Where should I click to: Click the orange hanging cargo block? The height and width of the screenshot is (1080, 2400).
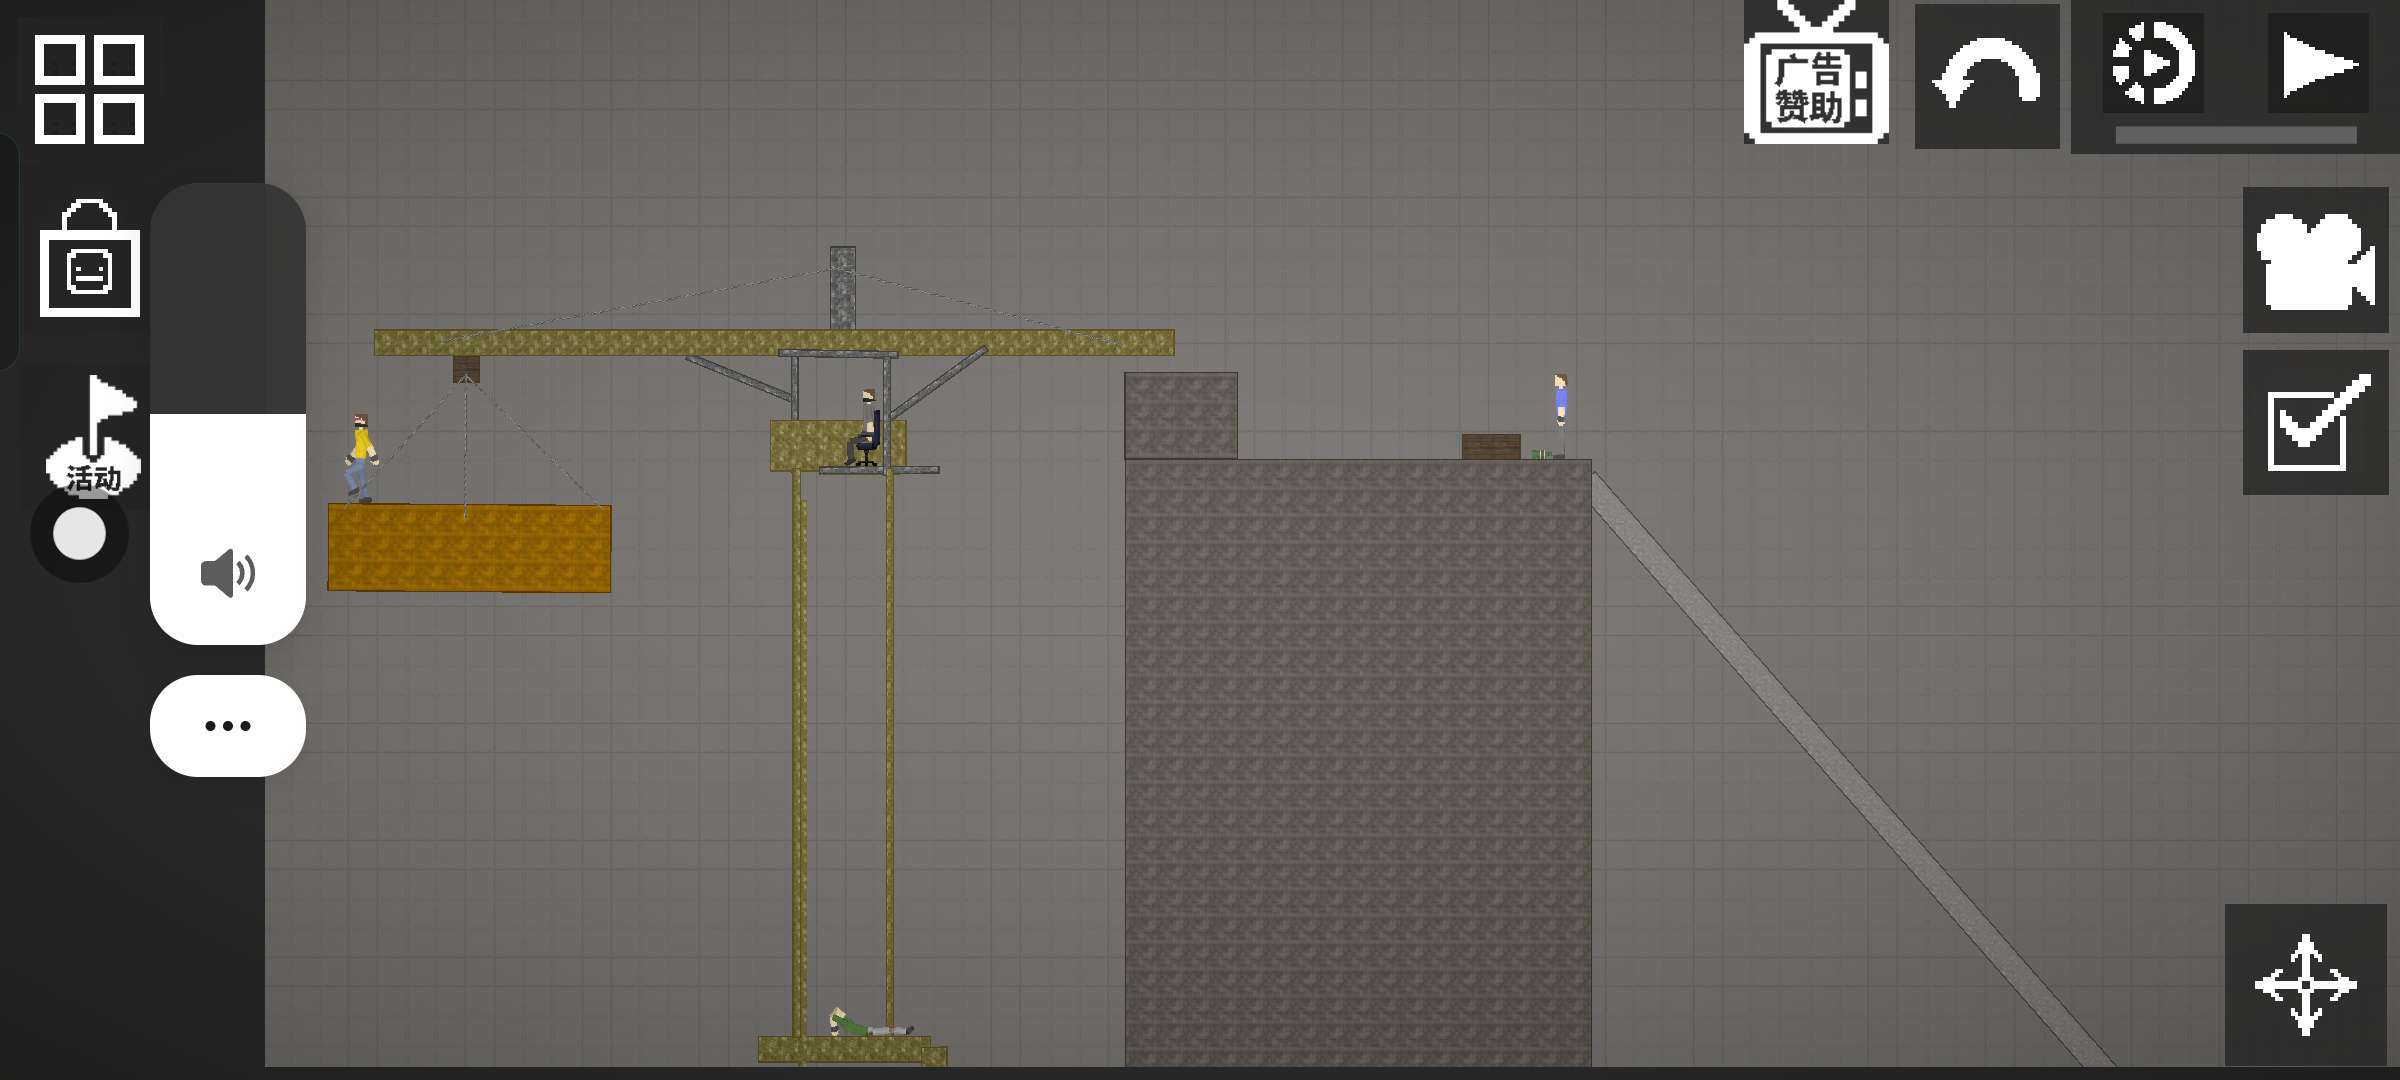(469, 549)
